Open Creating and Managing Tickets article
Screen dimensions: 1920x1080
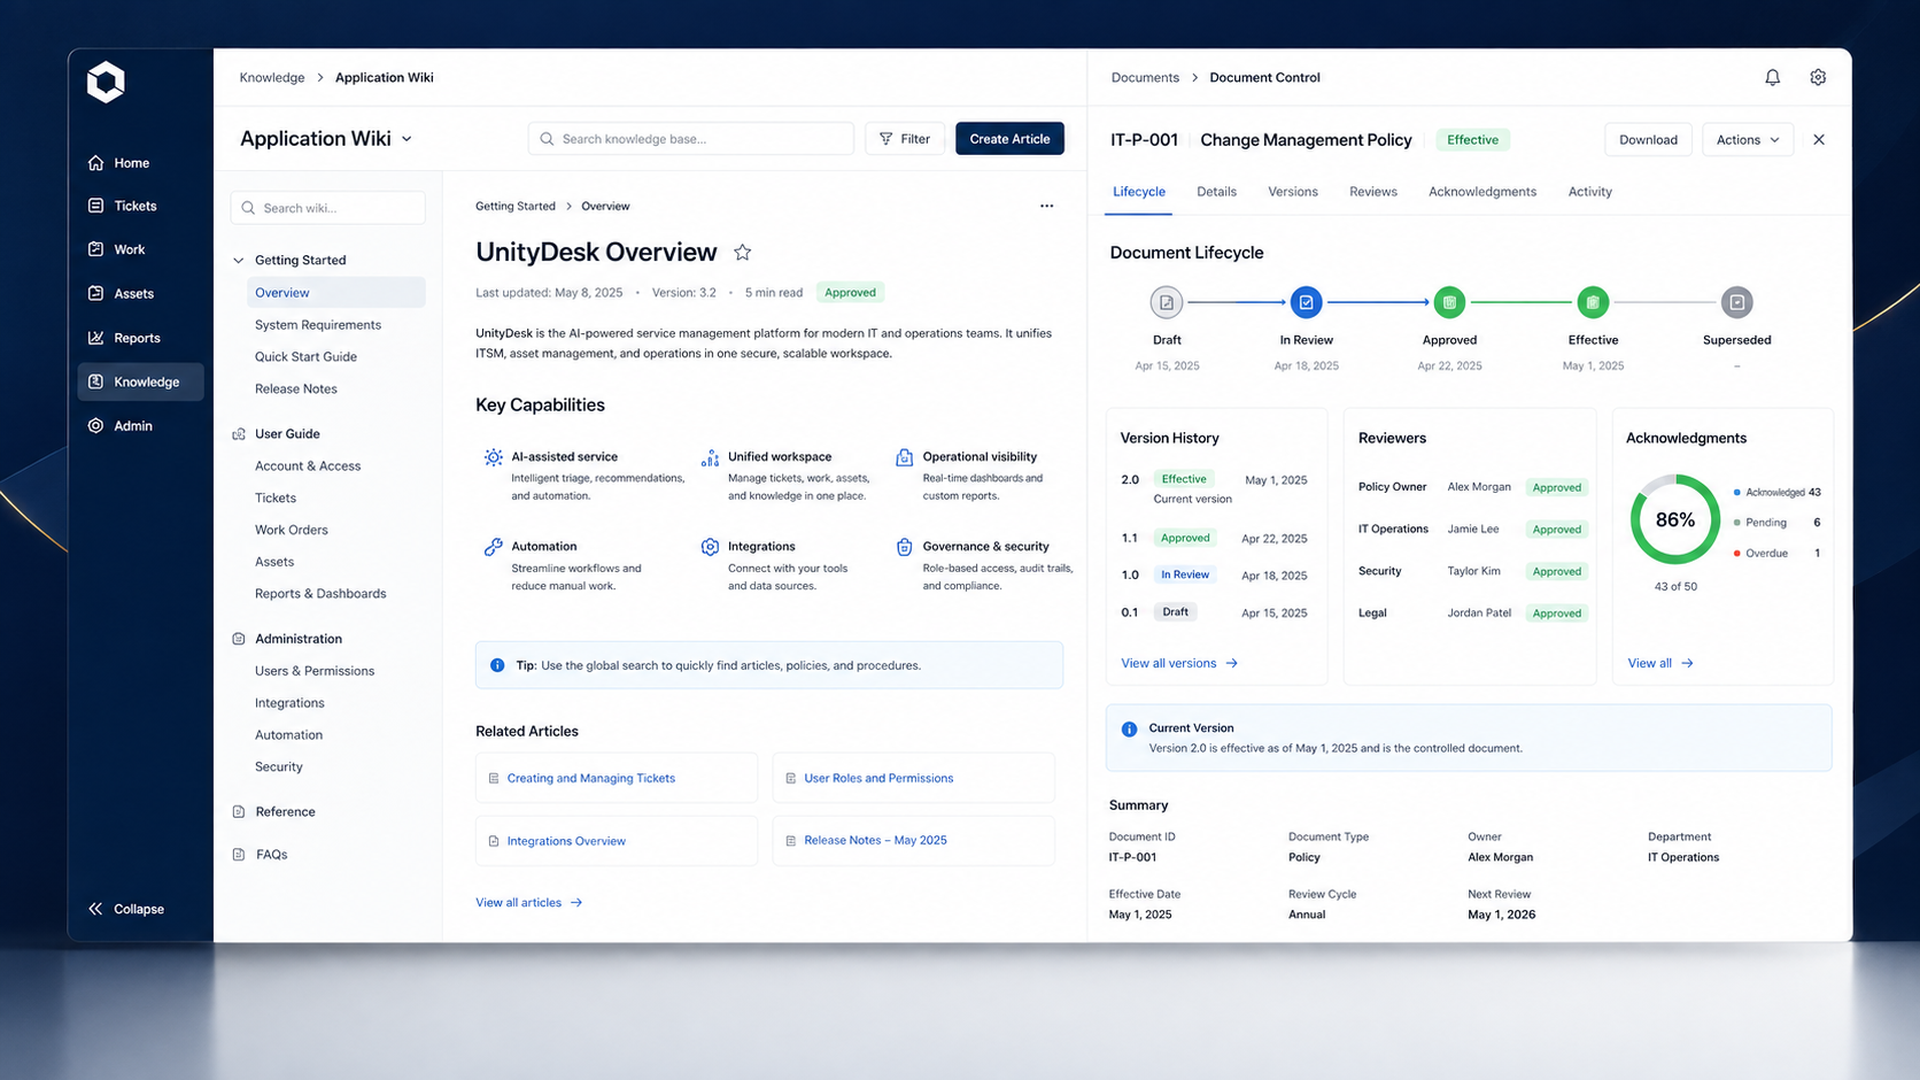pyautogui.click(x=616, y=778)
